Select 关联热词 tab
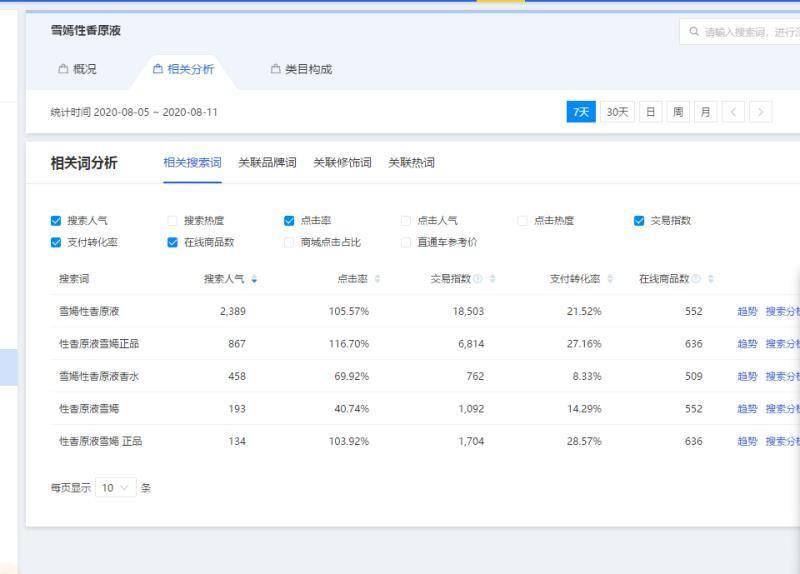This screenshot has height=574, width=800. (411, 163)
